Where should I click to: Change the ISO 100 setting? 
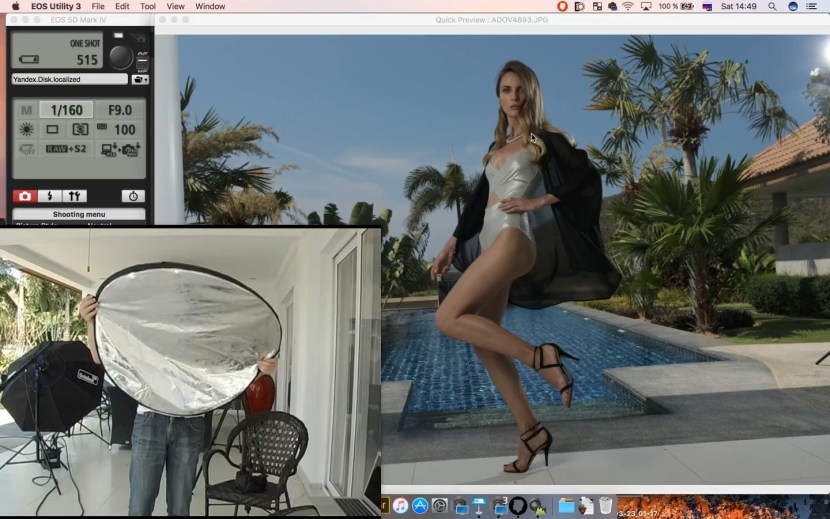click(x=118, y=130)
